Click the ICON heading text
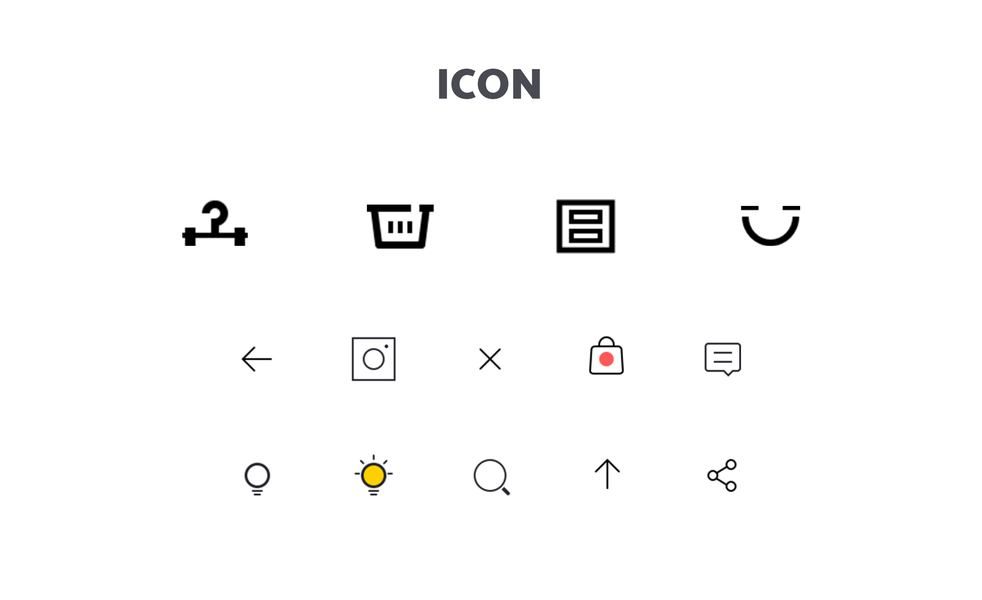 489,84
